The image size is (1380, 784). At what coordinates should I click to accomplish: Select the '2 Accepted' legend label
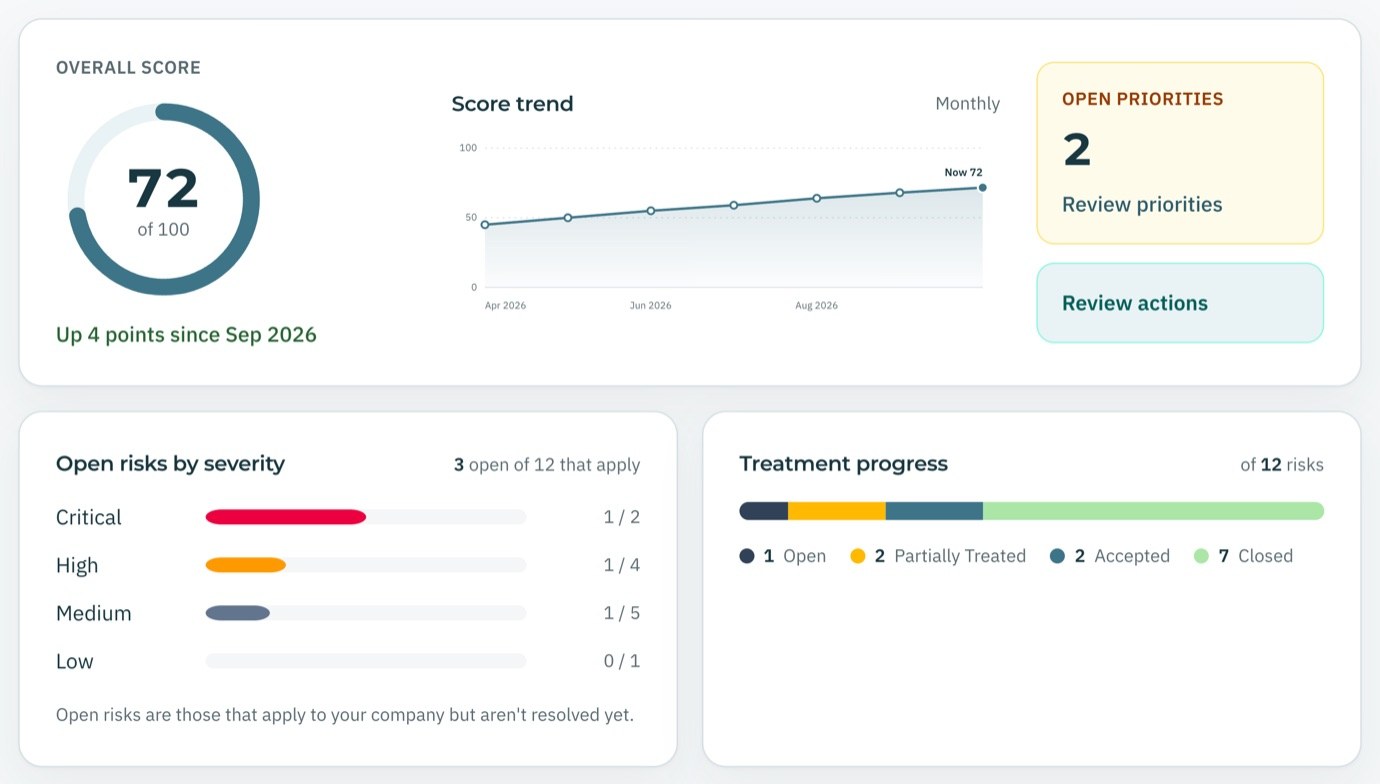point(1122,556)
